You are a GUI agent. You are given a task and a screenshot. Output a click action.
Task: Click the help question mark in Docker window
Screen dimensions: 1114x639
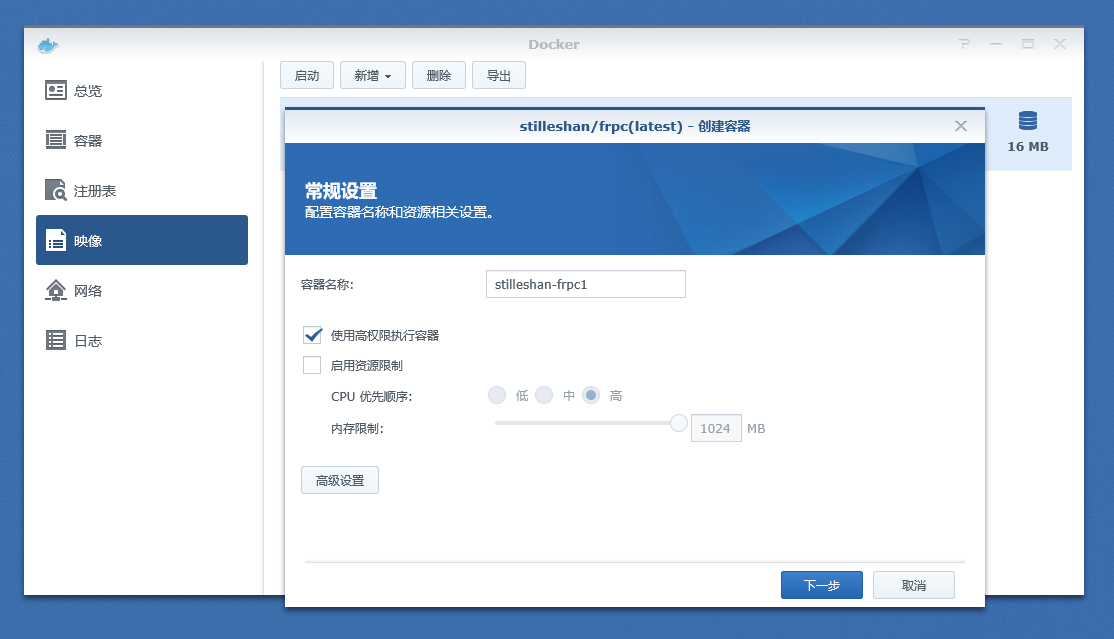tap(964, 44)
